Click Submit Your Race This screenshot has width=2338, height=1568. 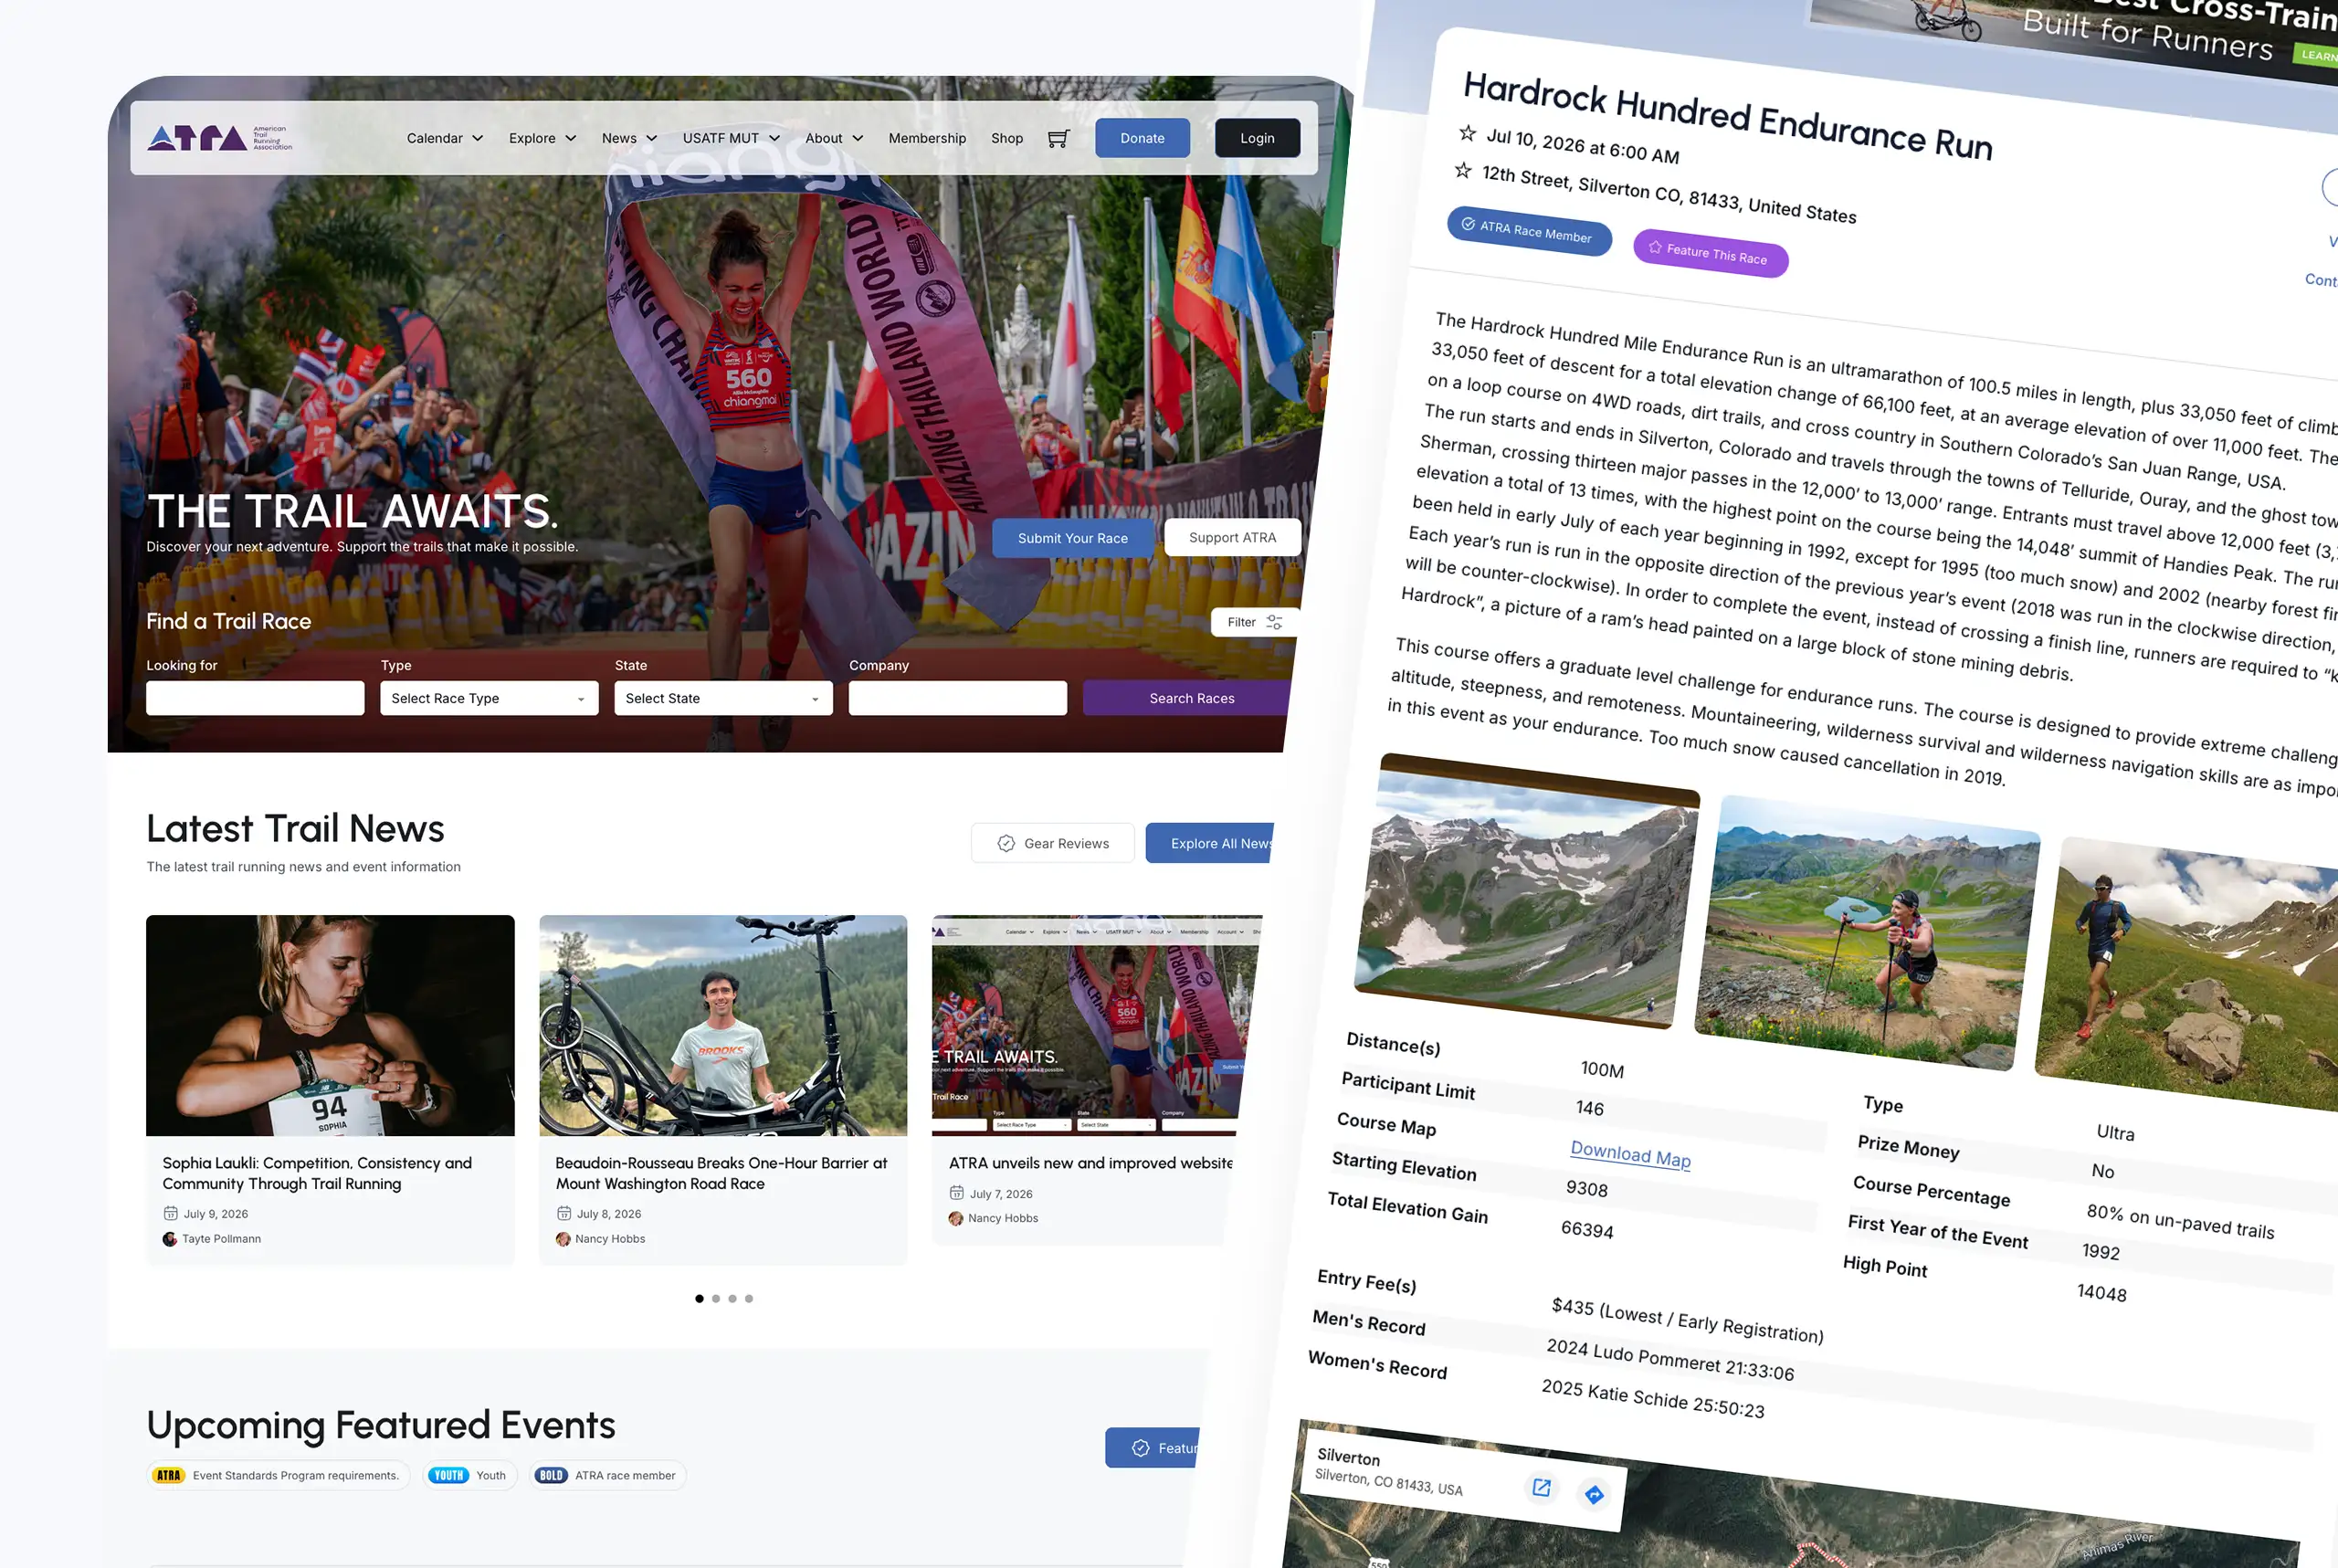click(x=1072, y=538)
